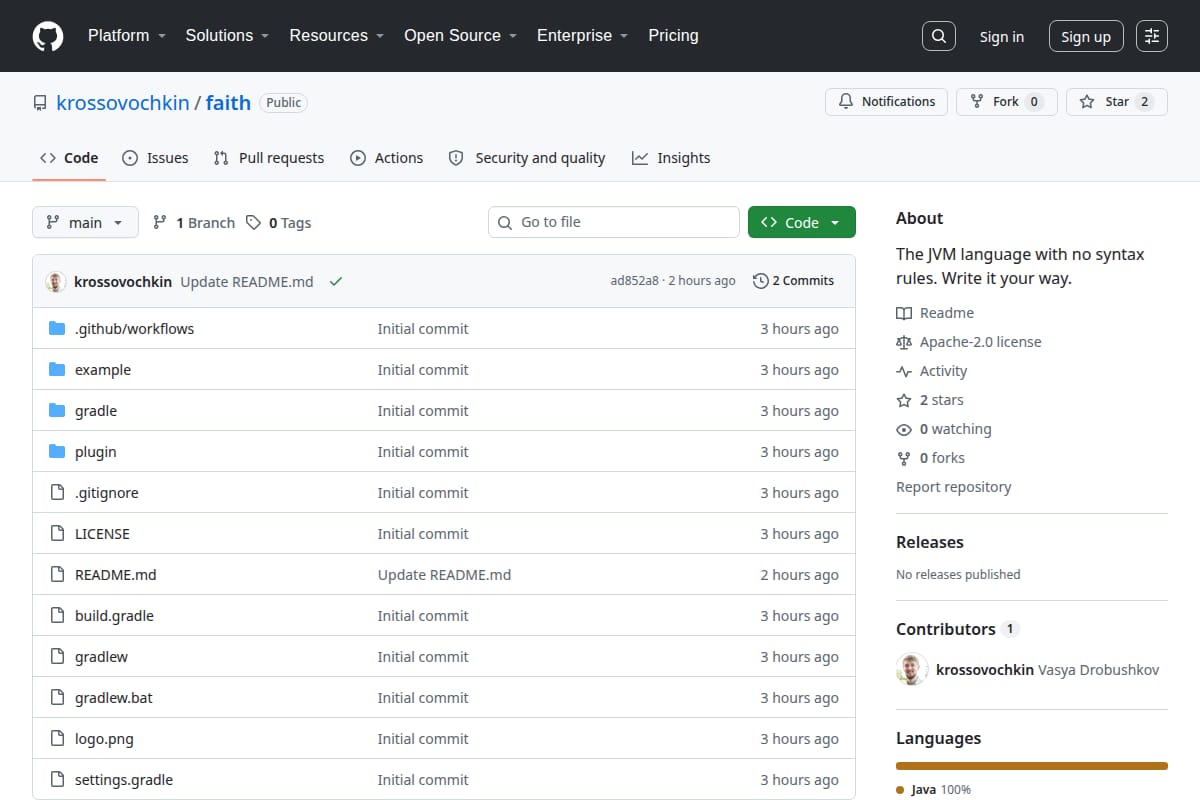
Task: View 0 watching link
Action: click(x=944, y=429)
